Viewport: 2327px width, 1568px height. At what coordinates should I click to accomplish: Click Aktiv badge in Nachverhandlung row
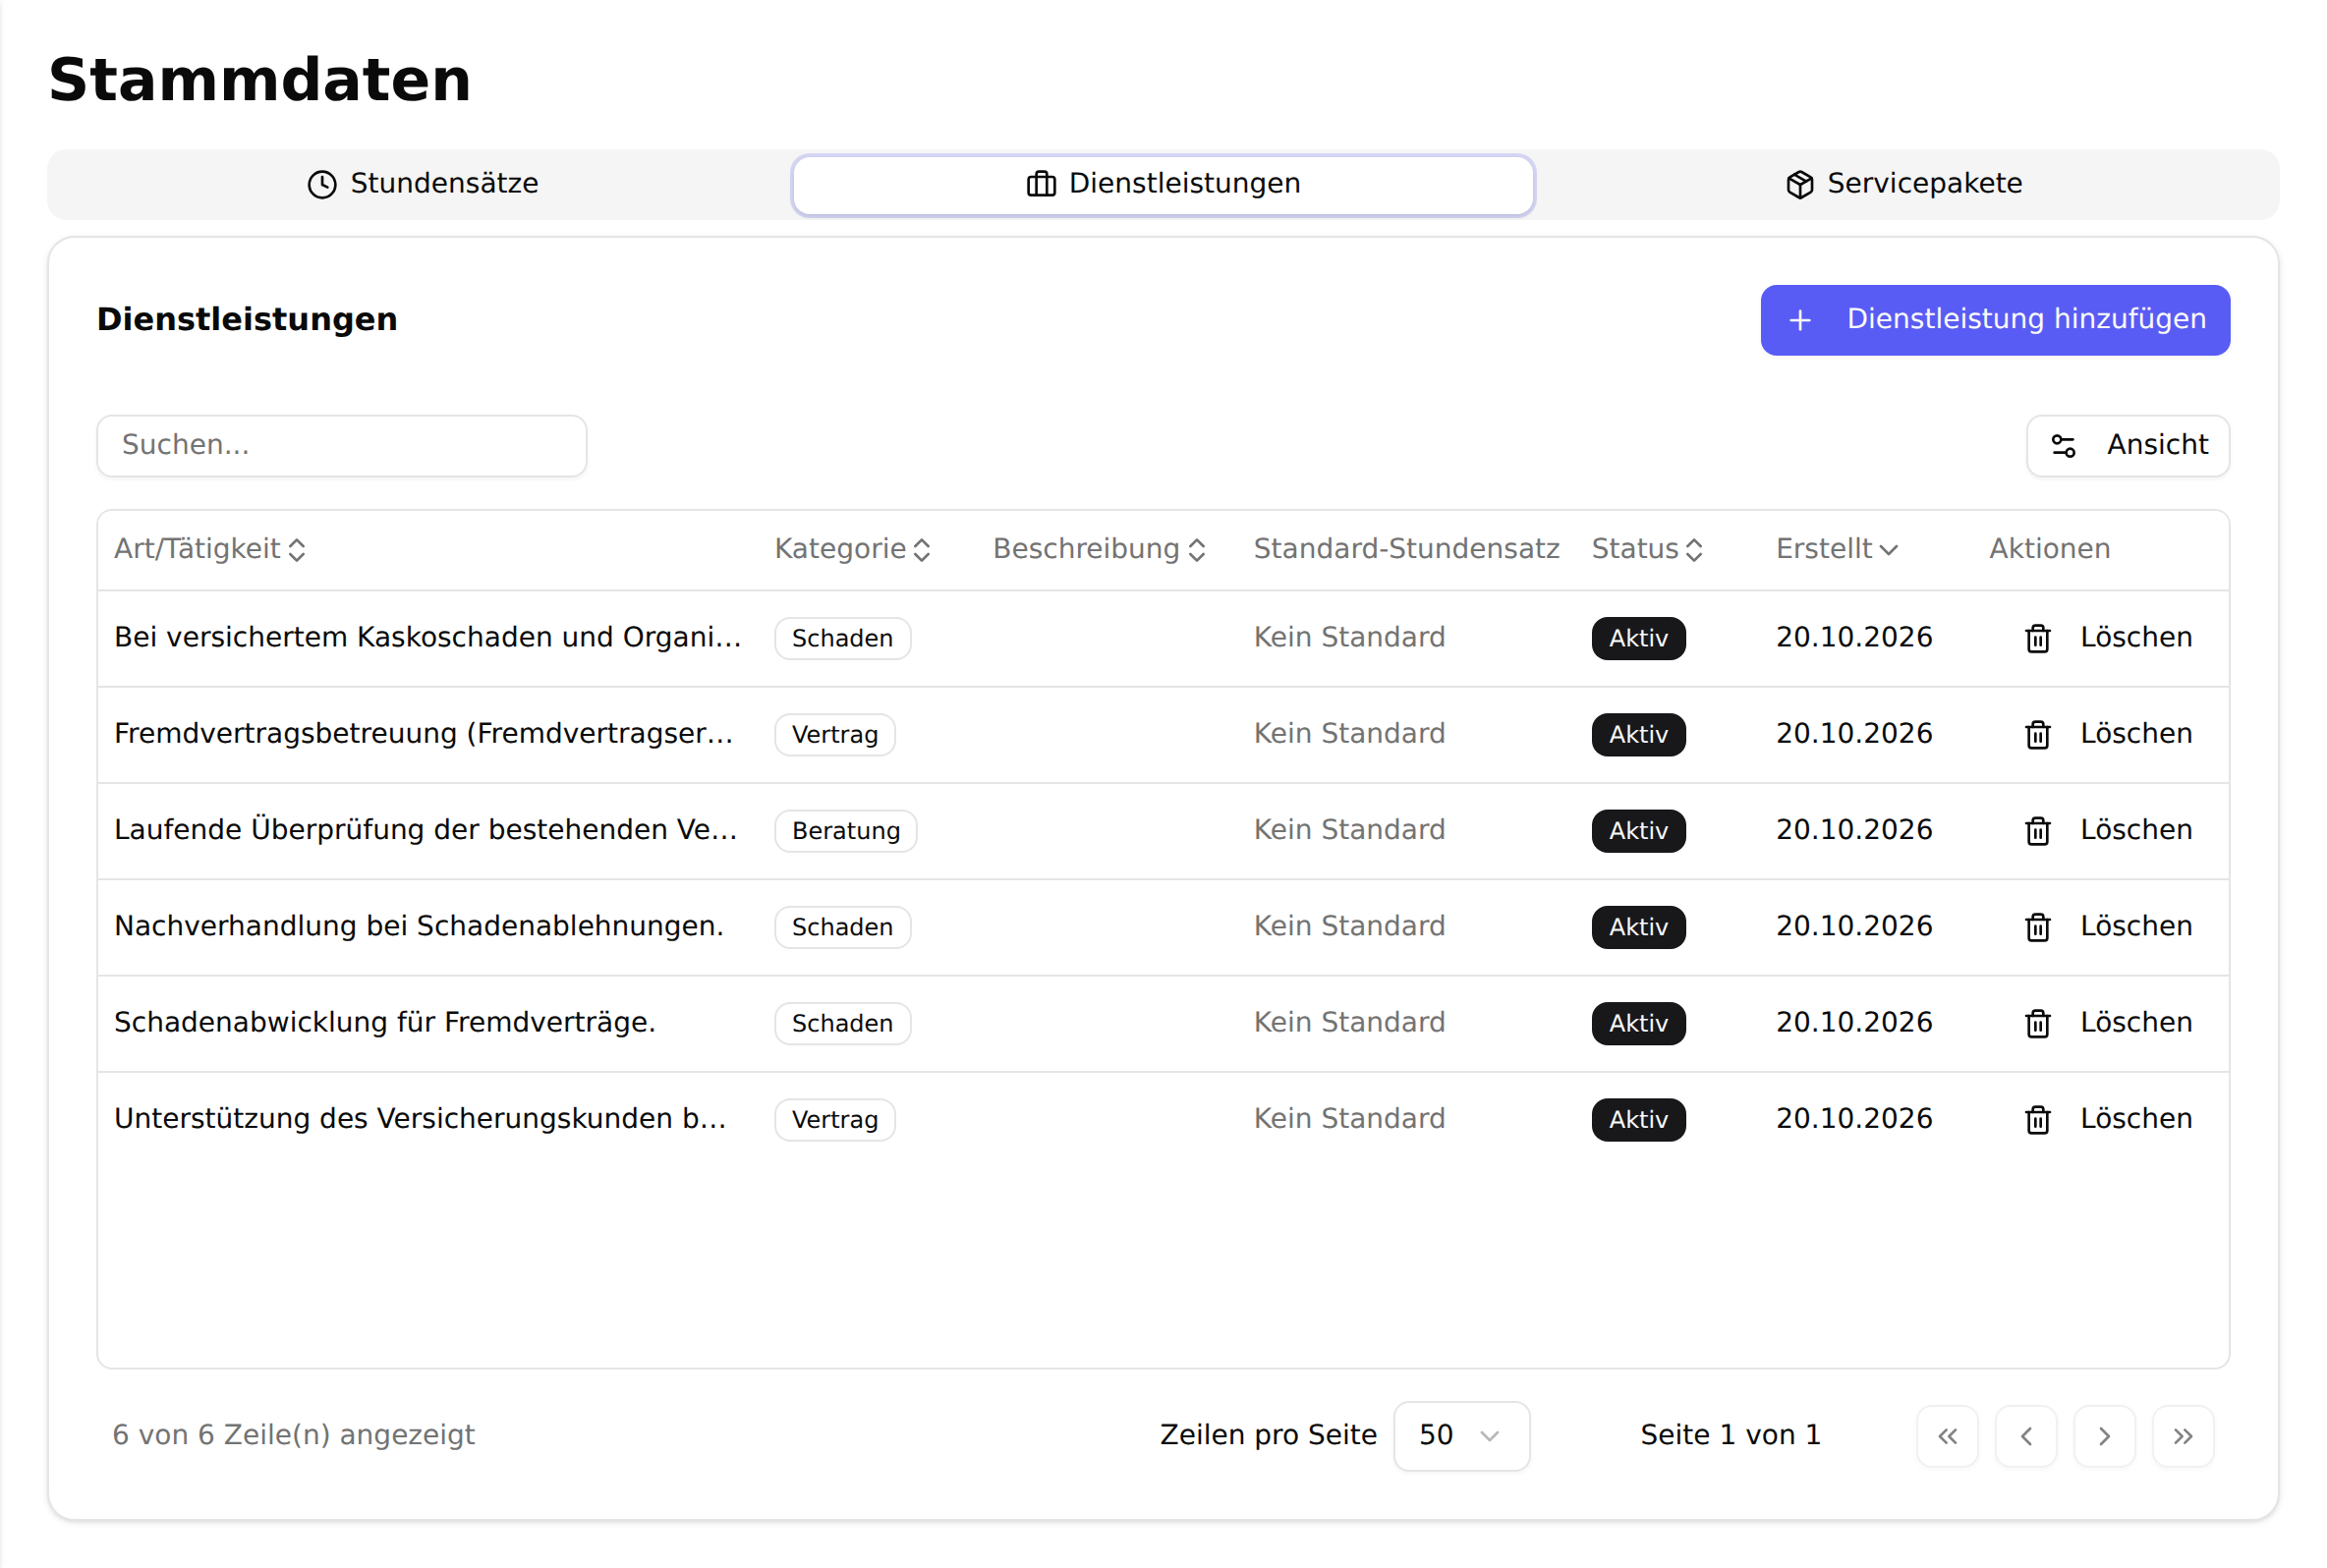(x=1638, y=927)
